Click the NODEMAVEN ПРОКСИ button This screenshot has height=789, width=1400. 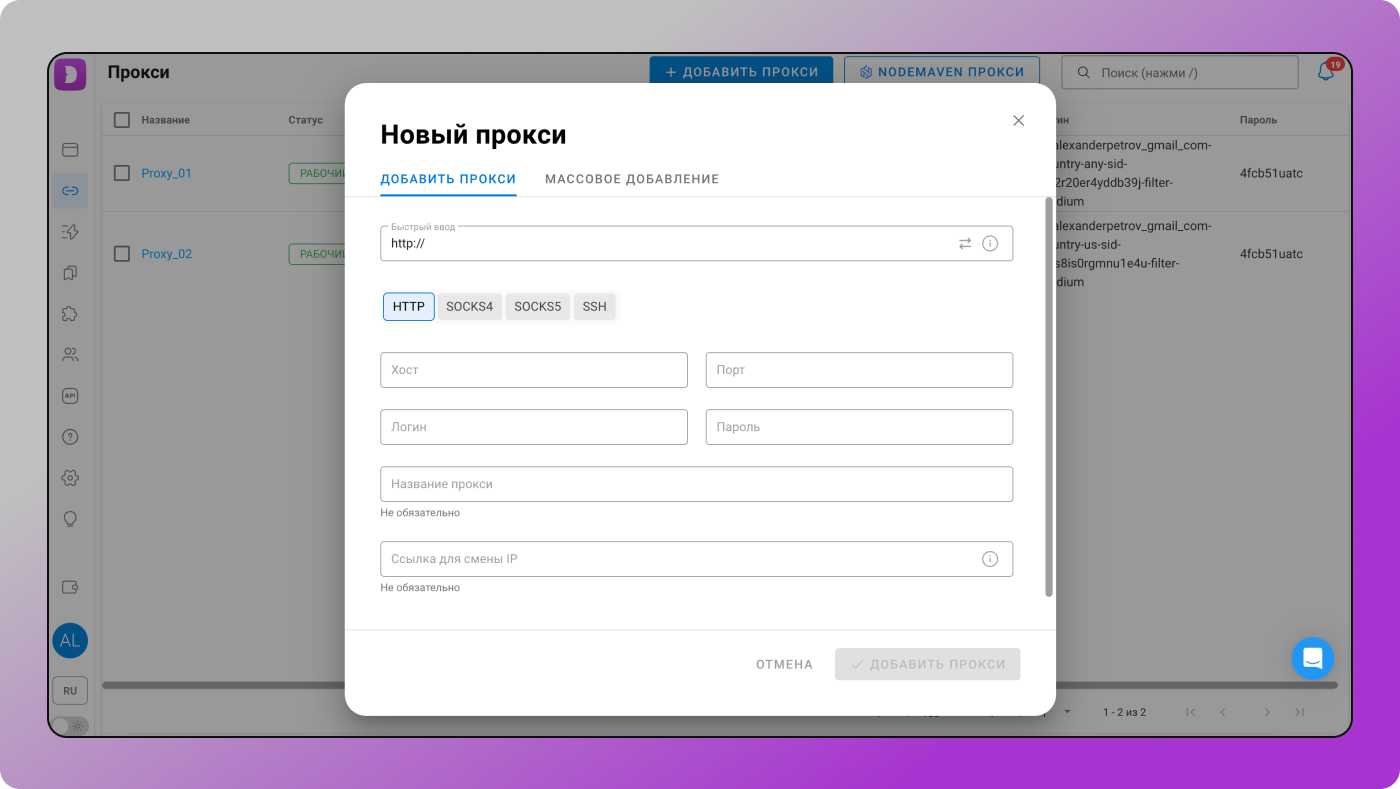pos(941,71)
